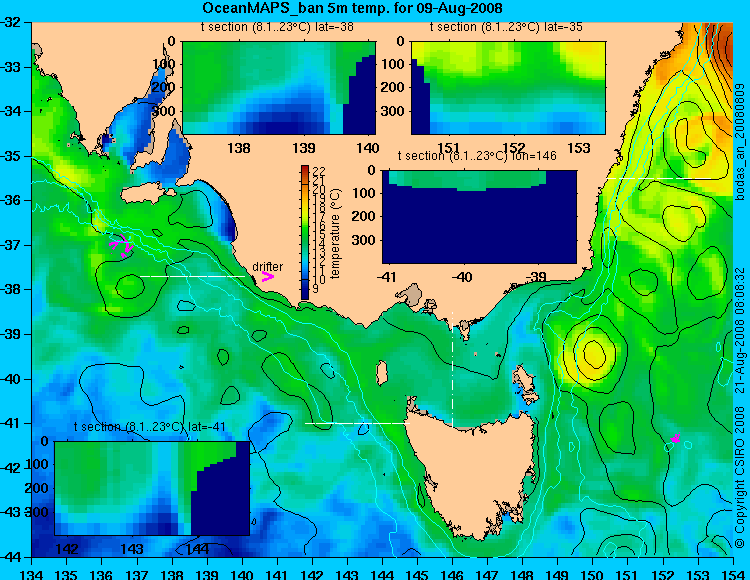The height and width of the screenshot is (580, 750).
Task: Click the white dashed section line at latitude -35
Action: [661, 178]
